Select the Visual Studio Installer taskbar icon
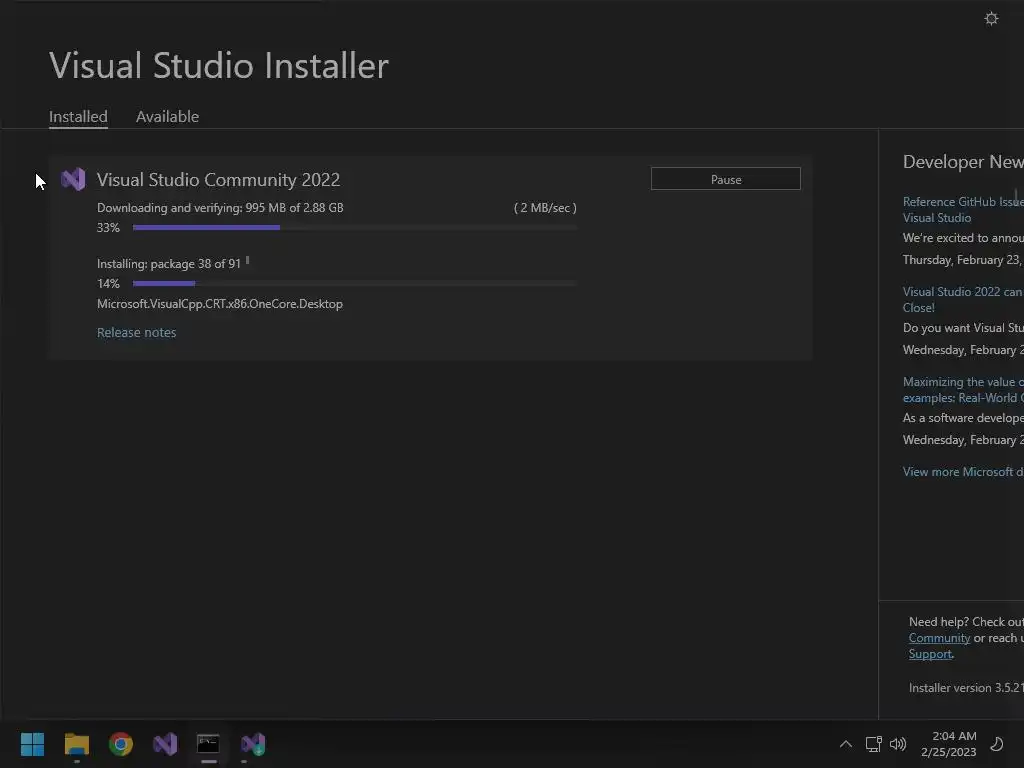1024x768 pixels. point(253,744)
